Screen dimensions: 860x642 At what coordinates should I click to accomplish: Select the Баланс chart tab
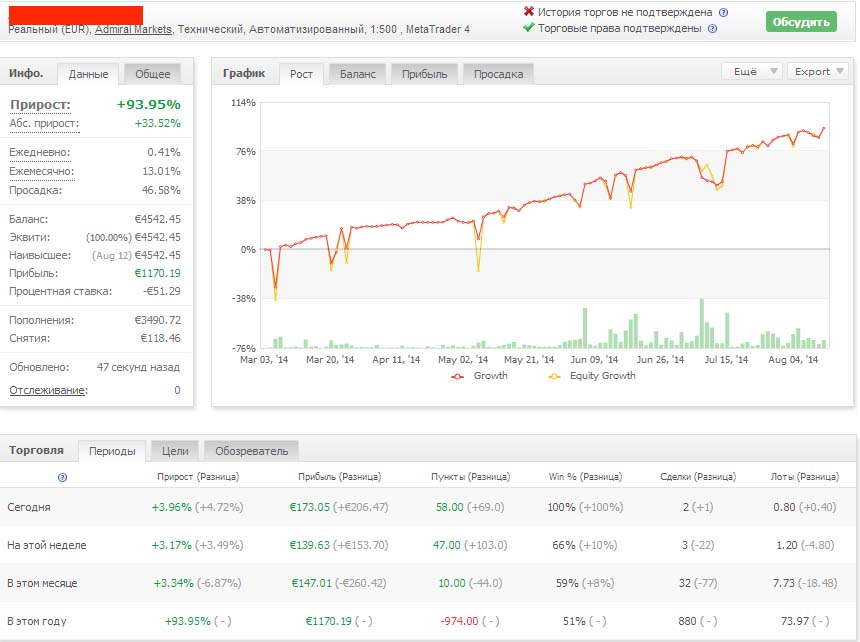(358, 73)
